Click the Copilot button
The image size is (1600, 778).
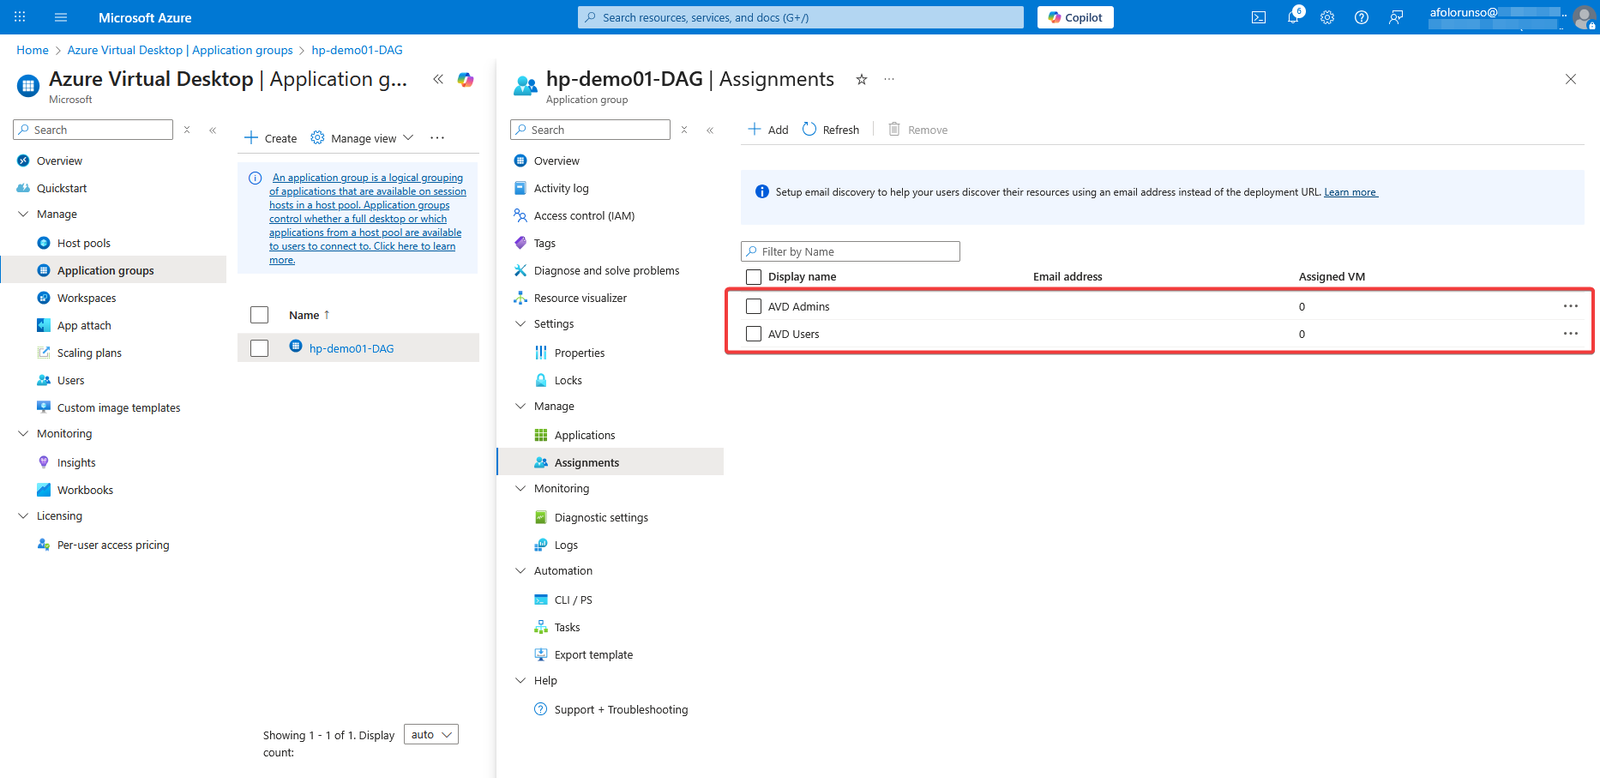click(x=1075, y=17)
